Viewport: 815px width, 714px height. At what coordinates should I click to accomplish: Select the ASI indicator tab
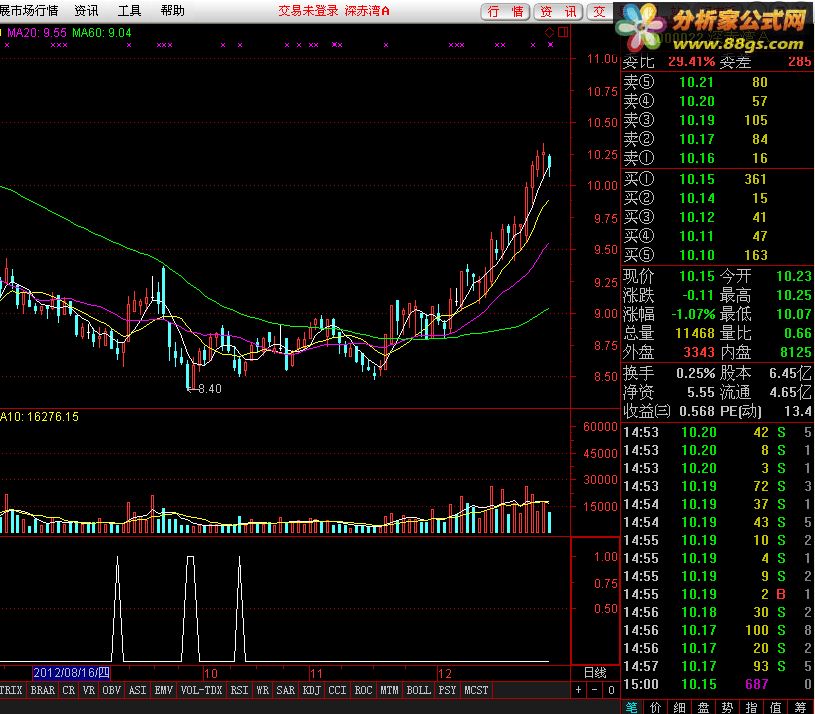click(137, 690)
